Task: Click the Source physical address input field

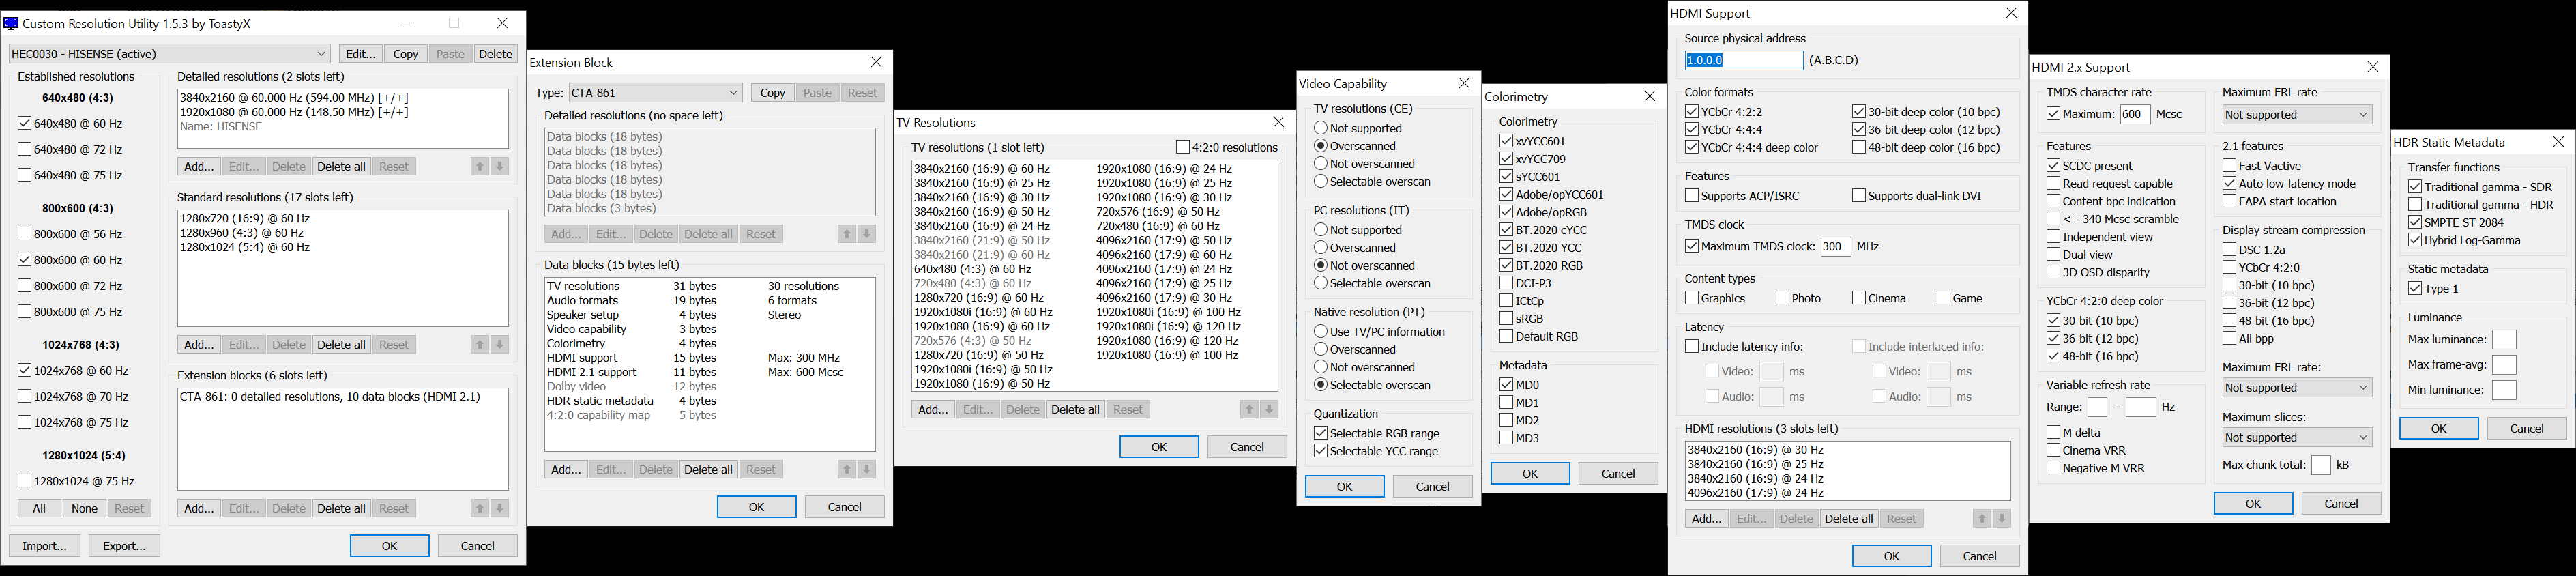Action: click(x=1743, y=61)
